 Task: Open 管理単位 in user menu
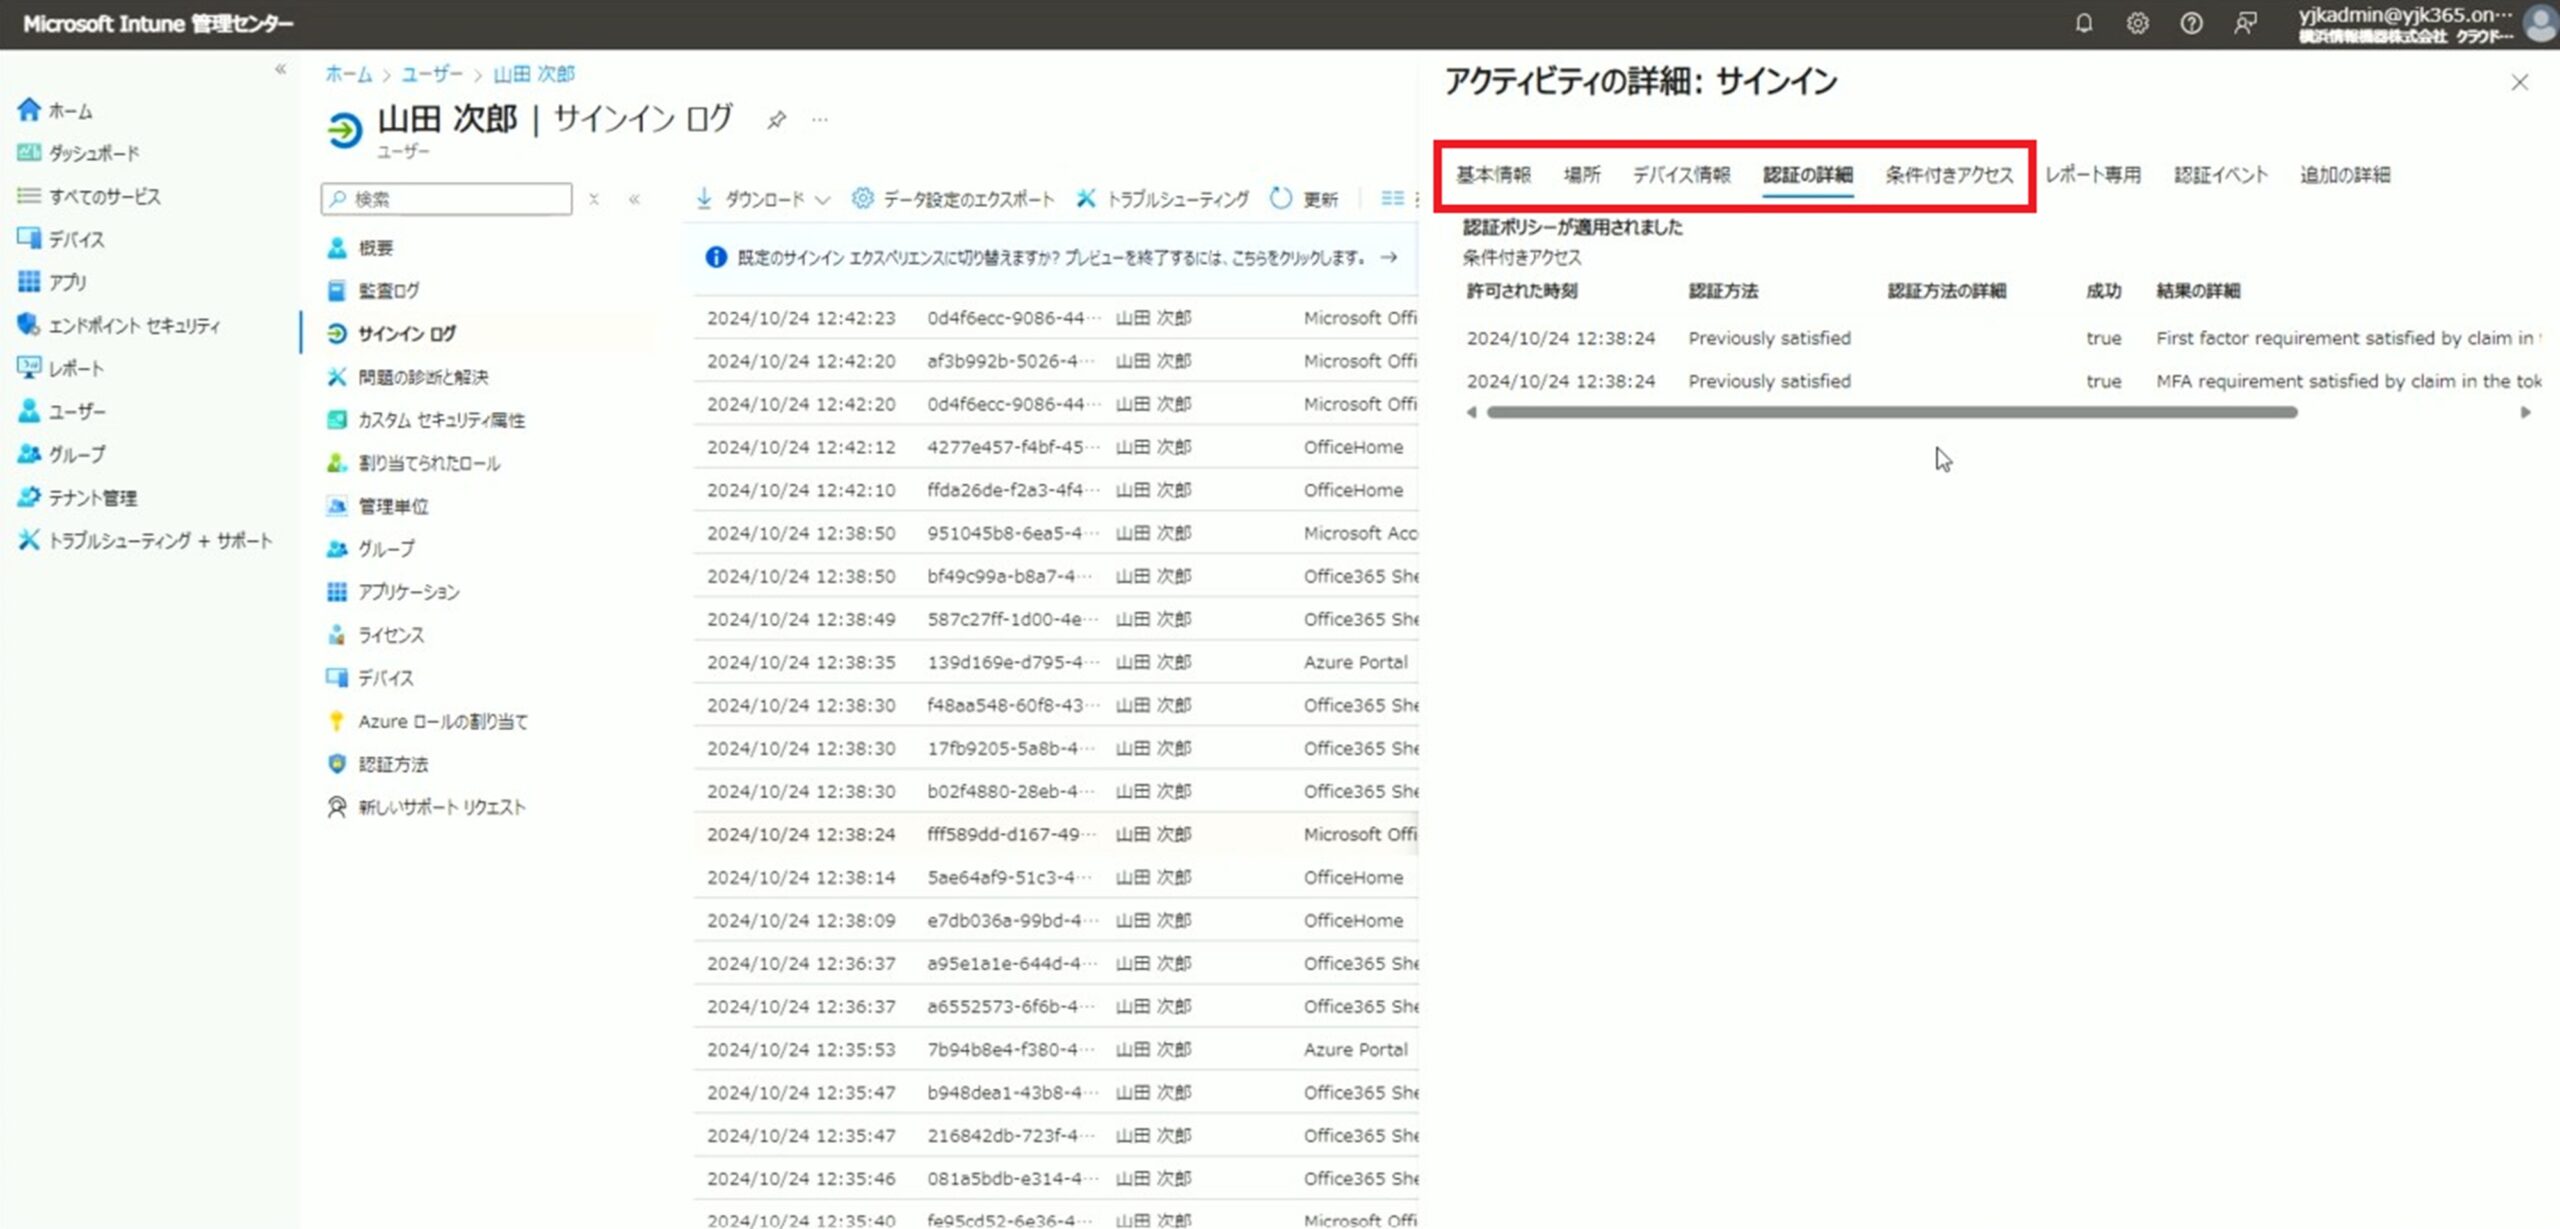pyautogui.click(x=377, y=506)
